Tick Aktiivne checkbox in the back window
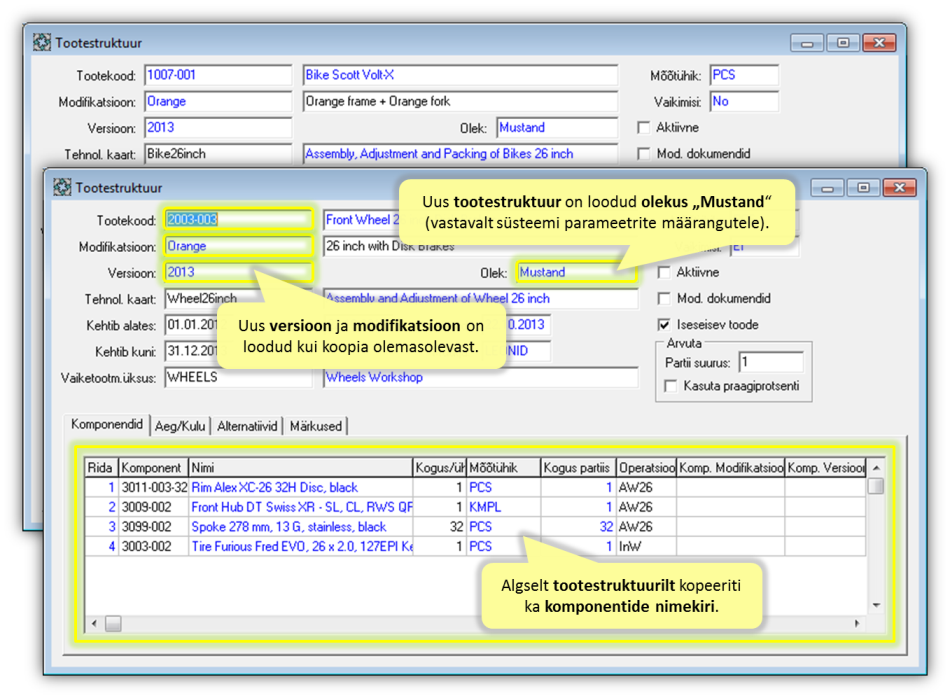 643,128
